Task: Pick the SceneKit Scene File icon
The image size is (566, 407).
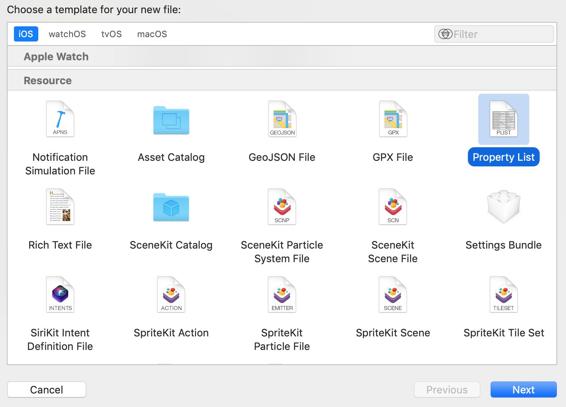Action: tap(393, 207)
